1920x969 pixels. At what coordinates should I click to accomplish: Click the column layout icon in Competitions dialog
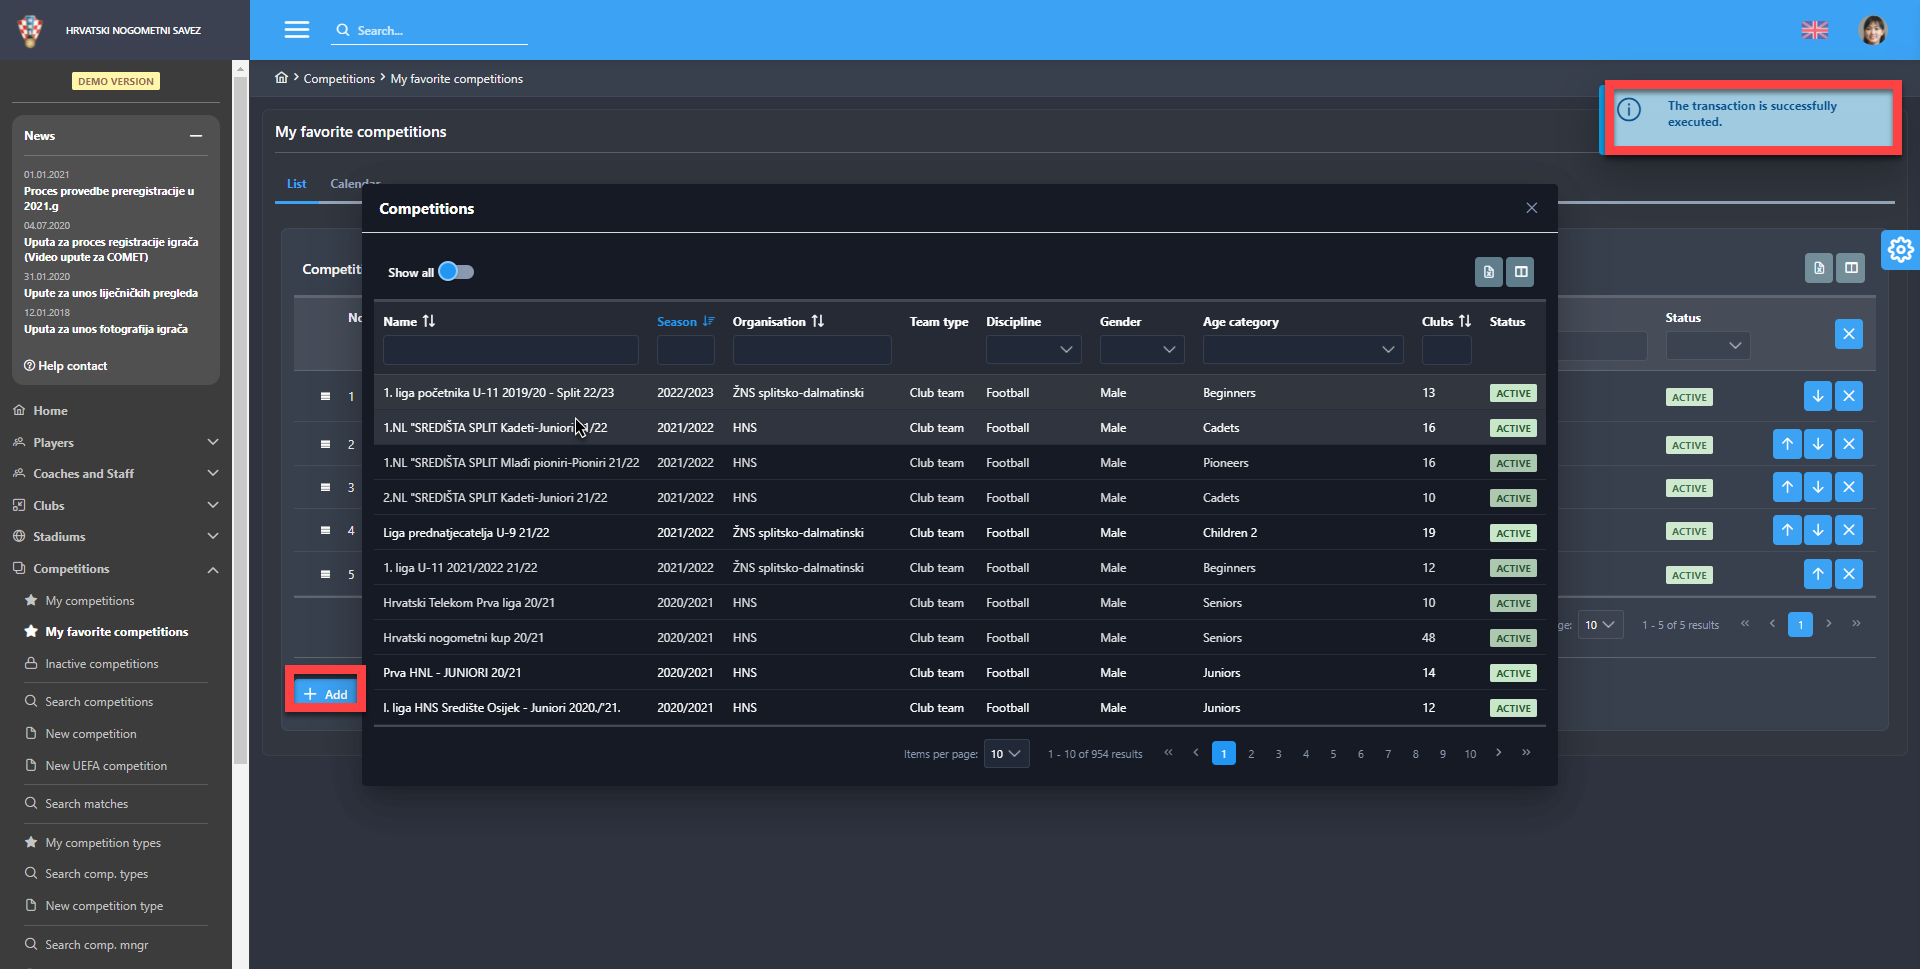[1520, 272]
